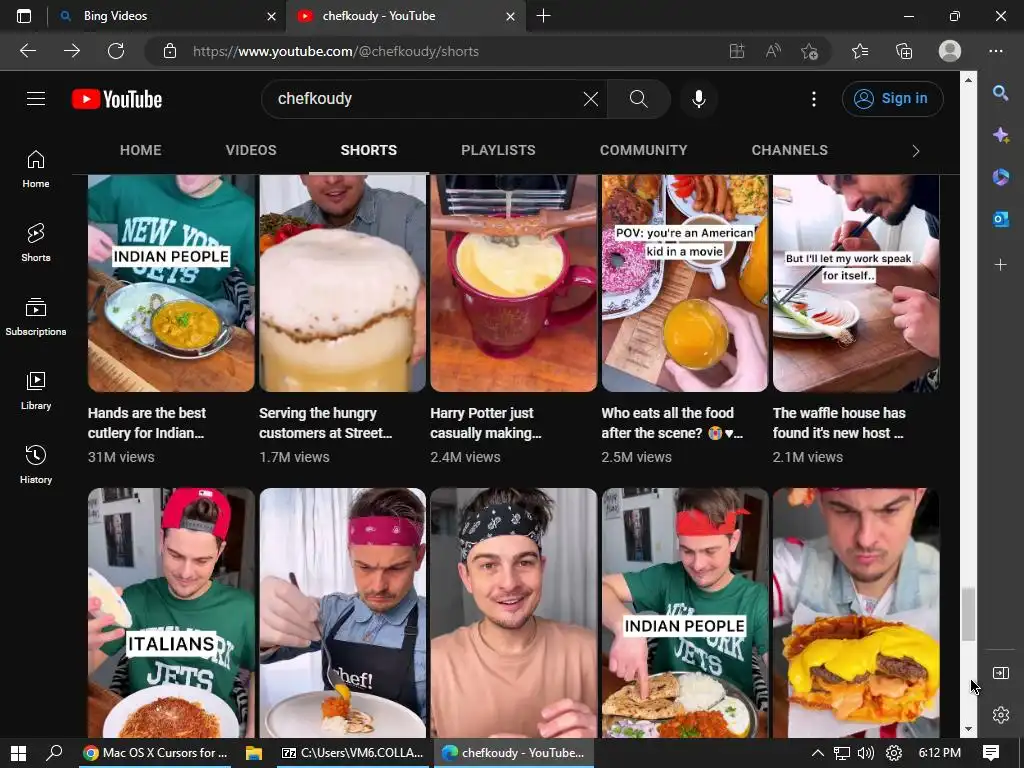The width and height of the screenshot is (1024, 768).
Task: Go forward with browser forward arrow
Action: pos(72,51)
